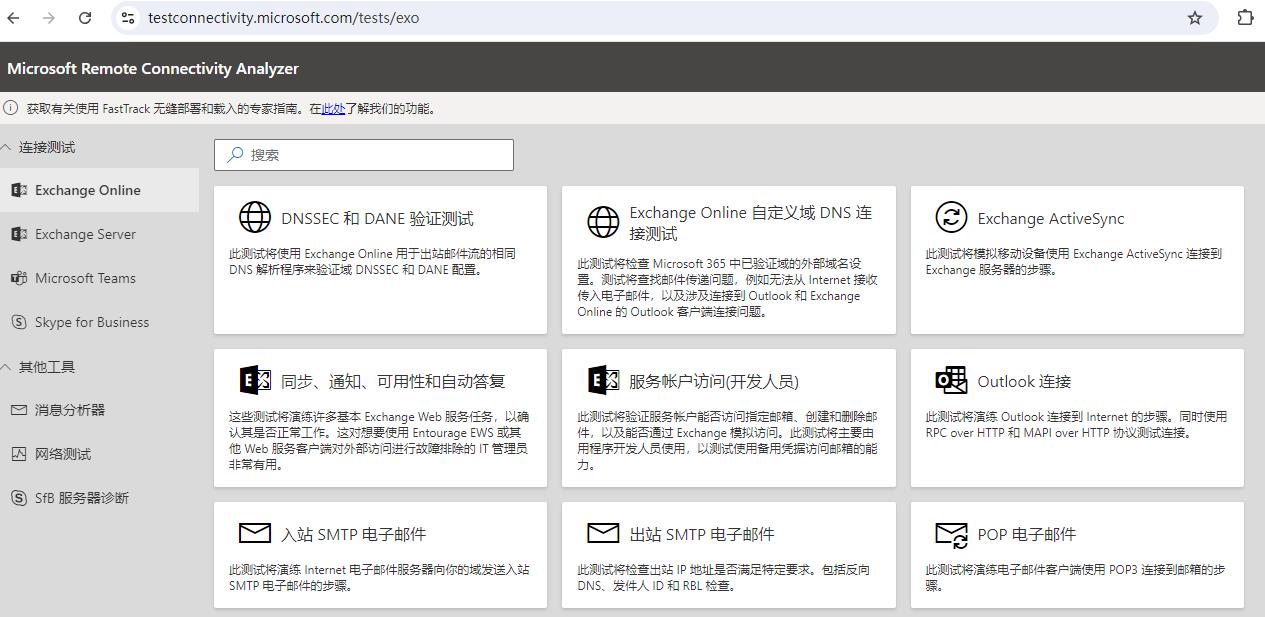Image resolution: width=1265 pixels, height=617 pixels.
Task: Click the Microsoft Remote Connectivity Analyzer header title
Action: point(153,68)
